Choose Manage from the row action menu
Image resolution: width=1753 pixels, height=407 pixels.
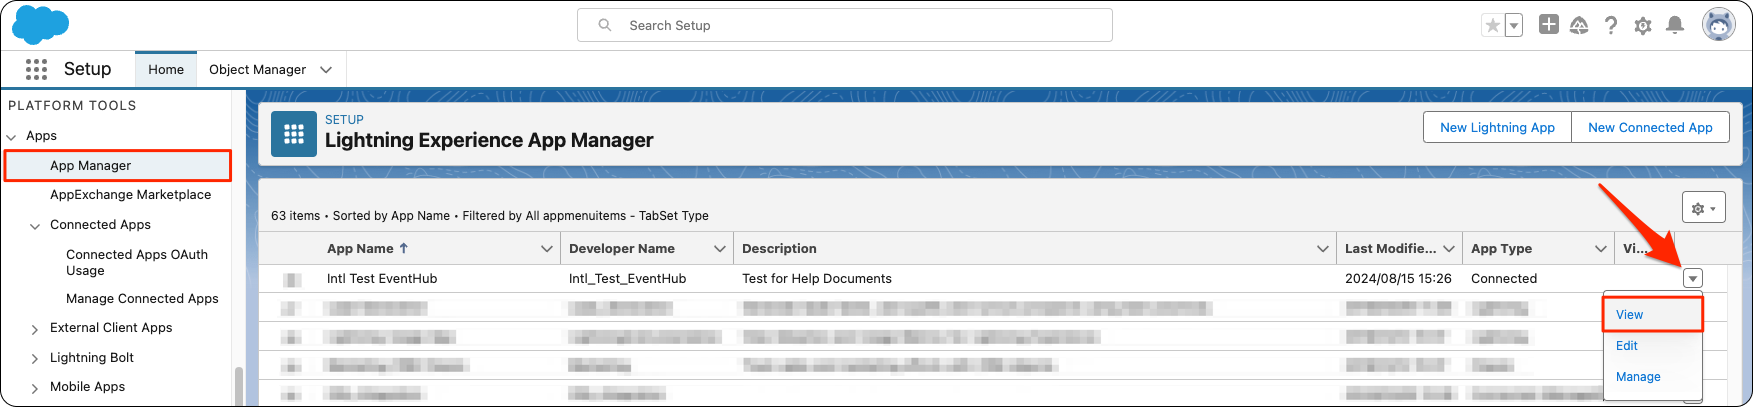[x=1638, y=377]
